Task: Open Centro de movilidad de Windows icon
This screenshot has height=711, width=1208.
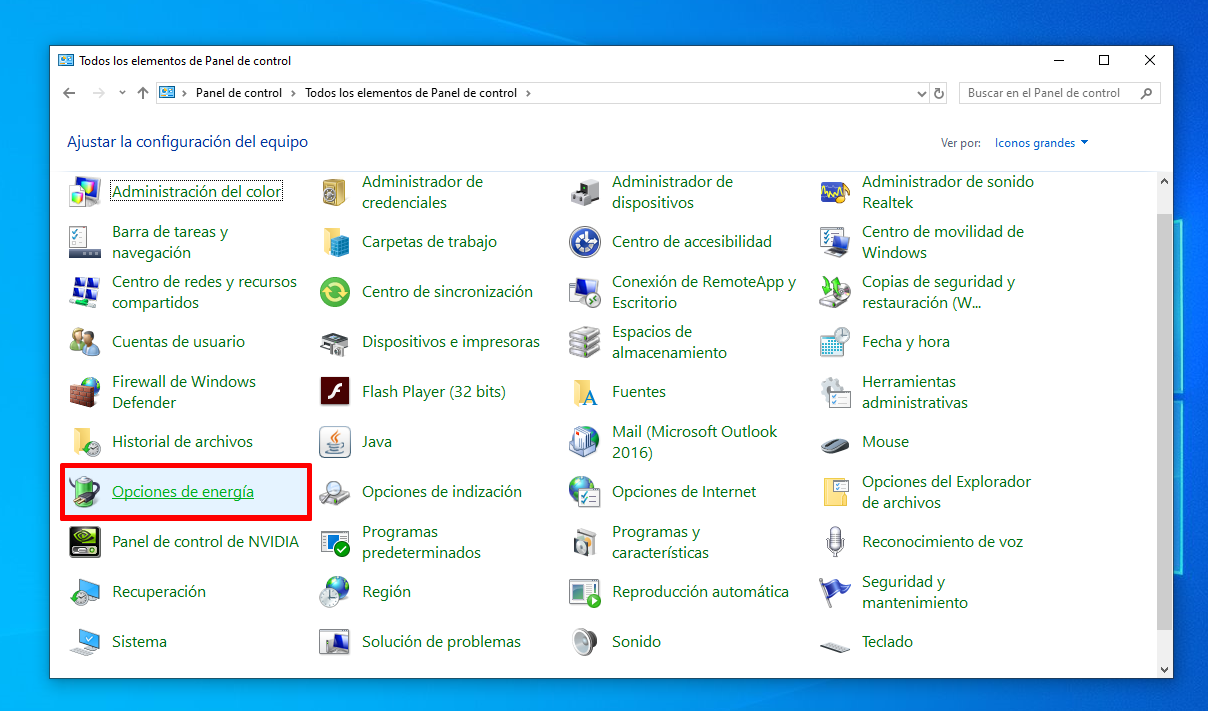Action: (834, 241)
